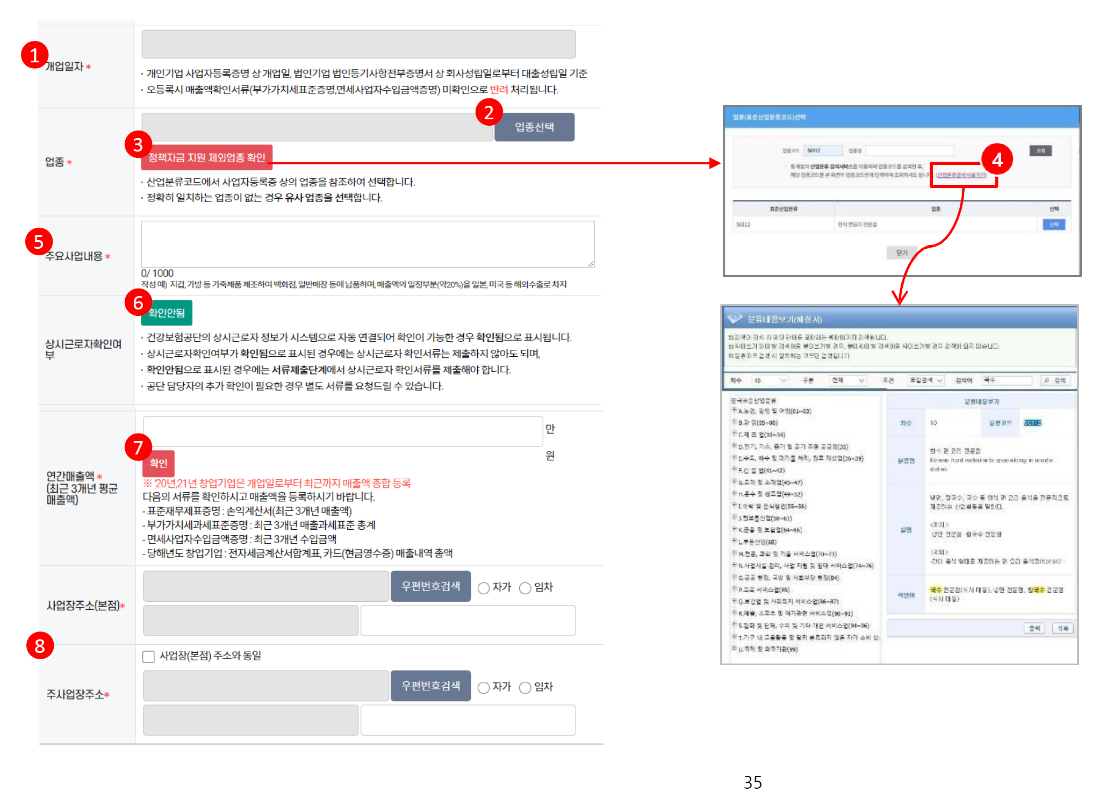Select the 자가 radio for 사업장주소(본점)
The height and width of the screenshot is (800, 1099).
pos(482,586)
